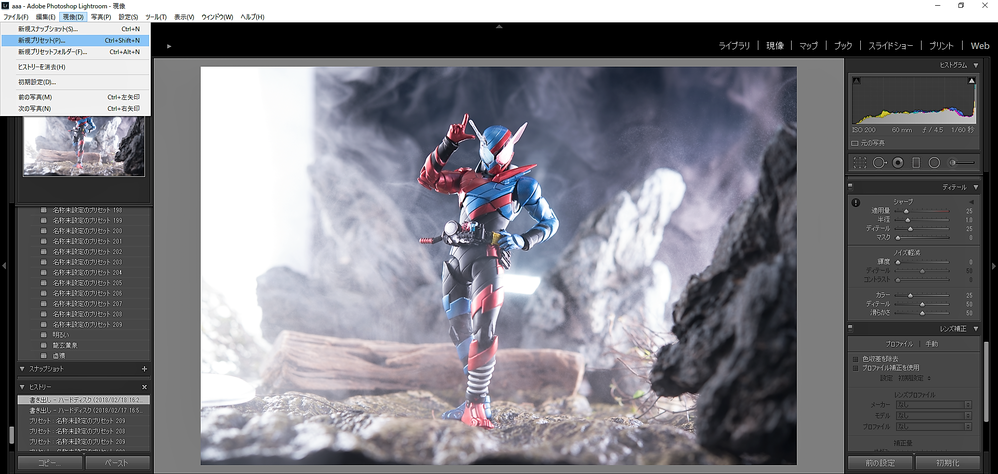Clear the history with X icon
The width and height of the screenshot is (998, 474).
click(144, 387)
